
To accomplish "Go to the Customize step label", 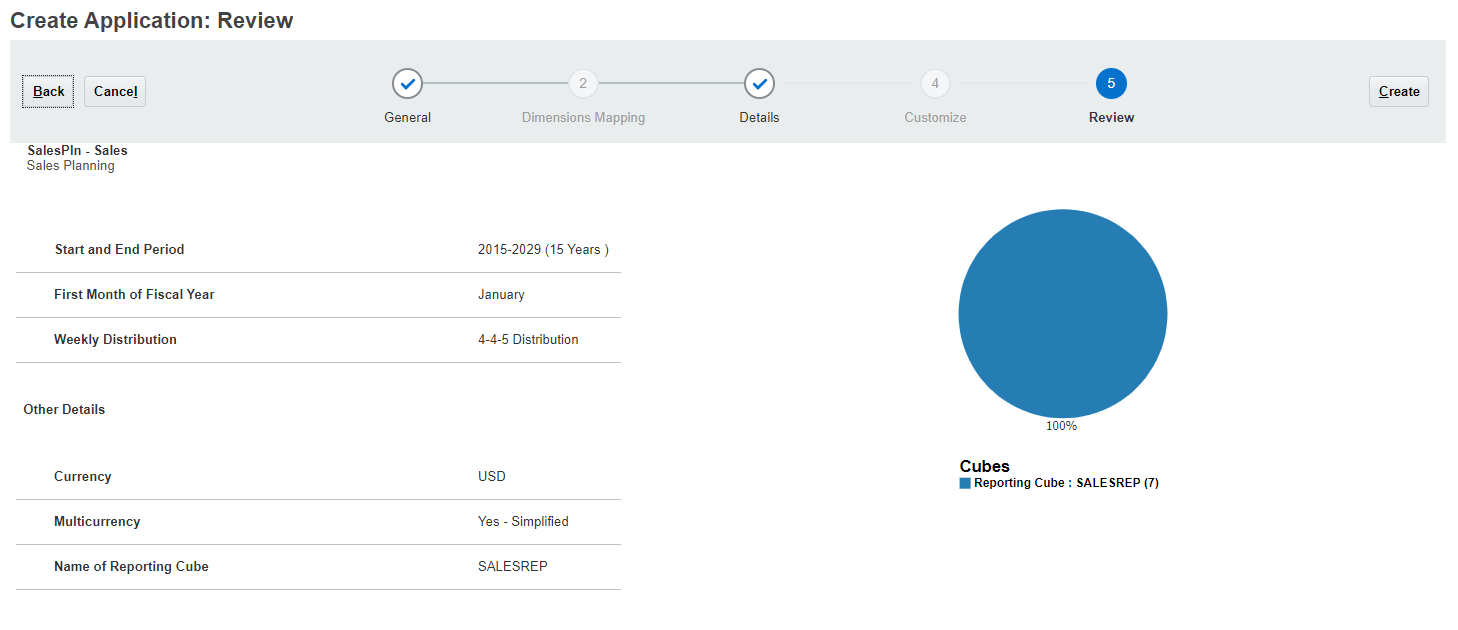I will click(x=935, y=117).
